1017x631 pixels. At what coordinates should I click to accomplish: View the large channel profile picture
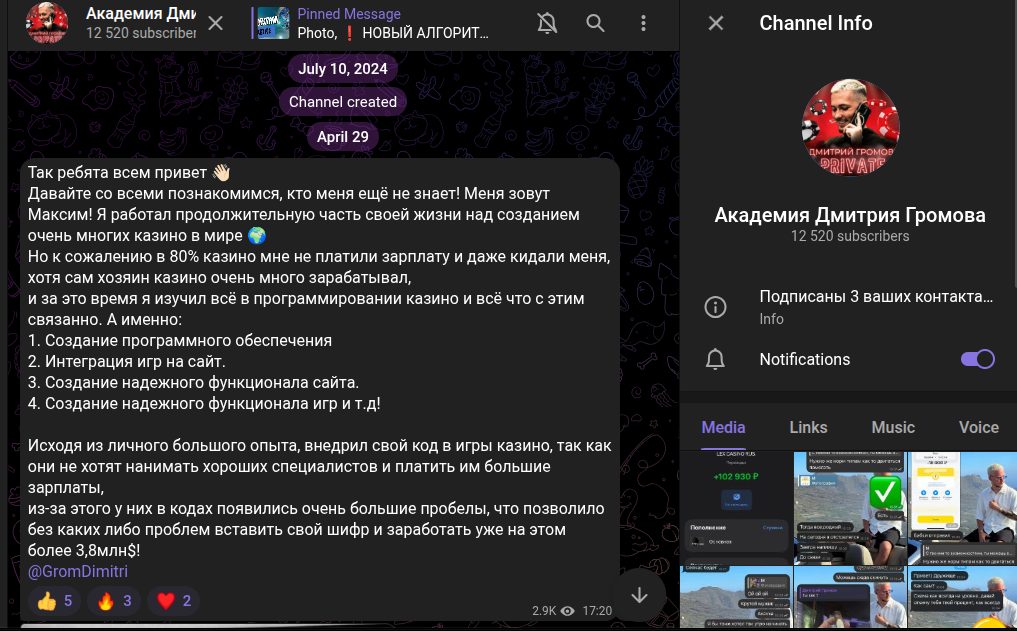click(x=850, y=128)
